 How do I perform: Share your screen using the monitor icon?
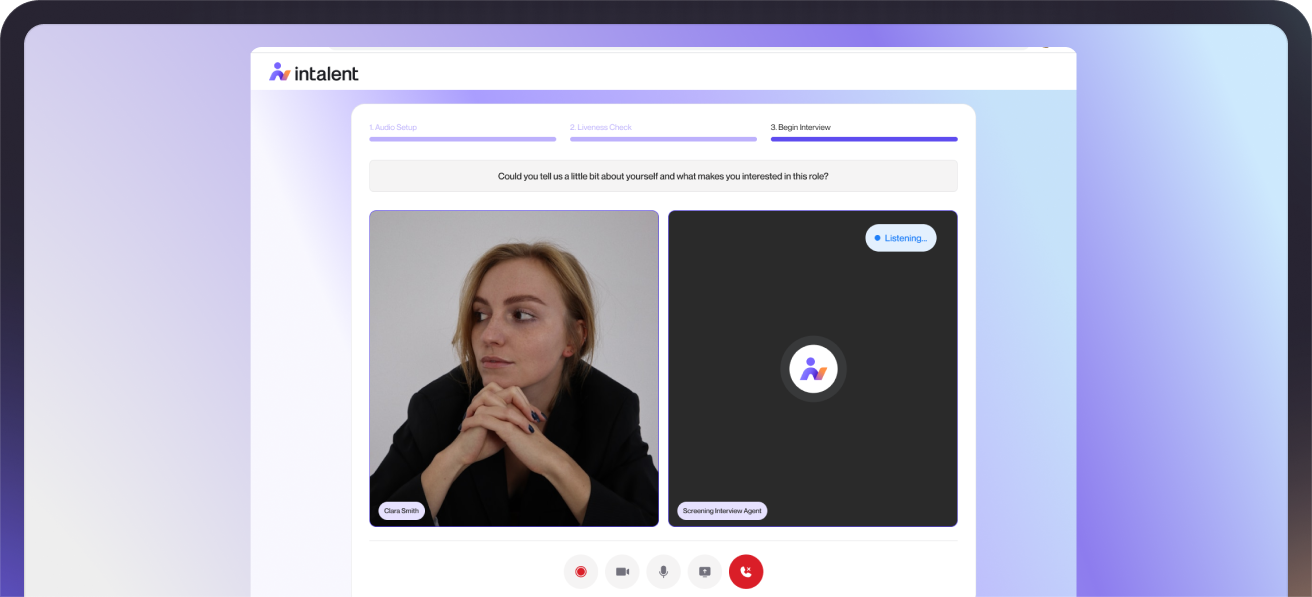tap(704, 571)
